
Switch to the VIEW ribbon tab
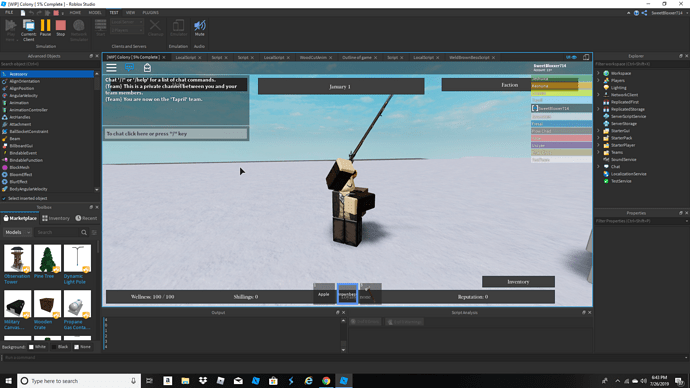(130, 13)
